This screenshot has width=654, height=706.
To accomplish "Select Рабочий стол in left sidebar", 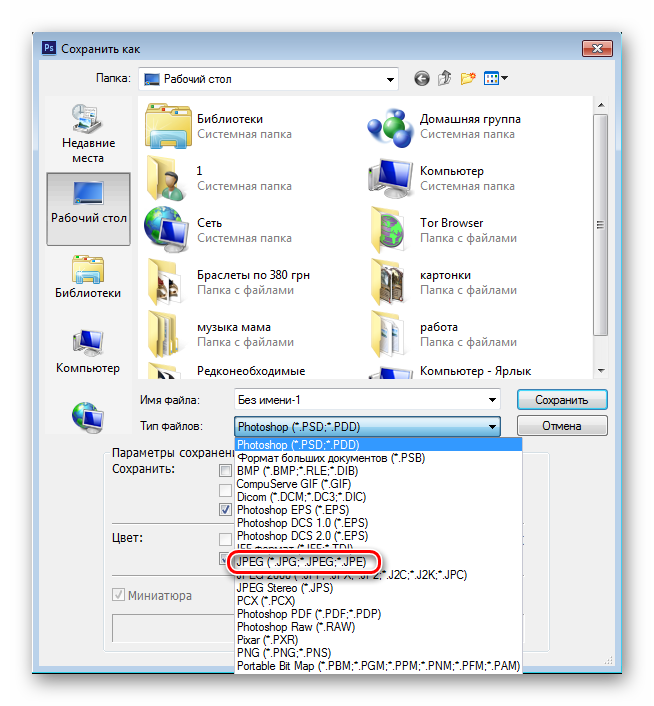I will point(88,209).
